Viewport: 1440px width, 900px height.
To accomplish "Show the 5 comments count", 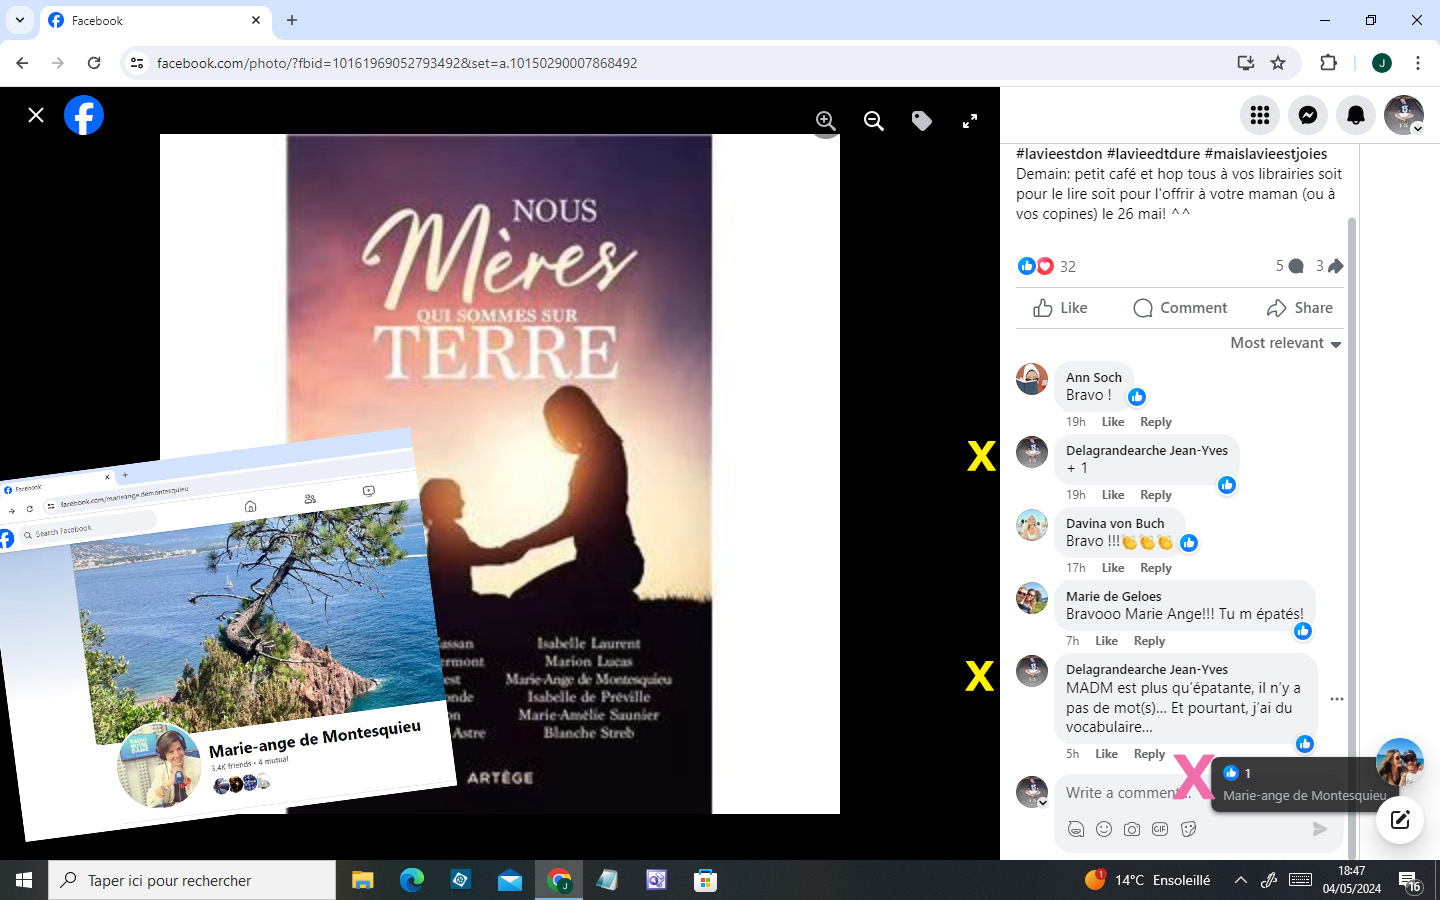I will 1289,266.
